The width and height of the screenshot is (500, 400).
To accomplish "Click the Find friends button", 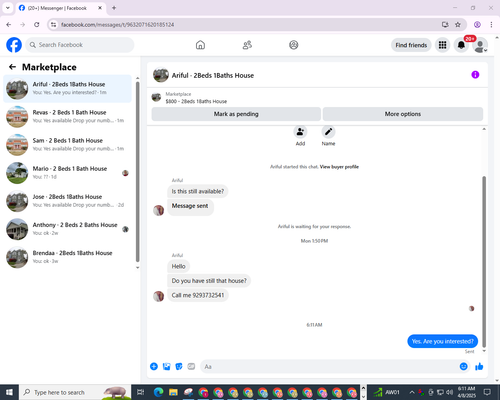I will point(411,45).
